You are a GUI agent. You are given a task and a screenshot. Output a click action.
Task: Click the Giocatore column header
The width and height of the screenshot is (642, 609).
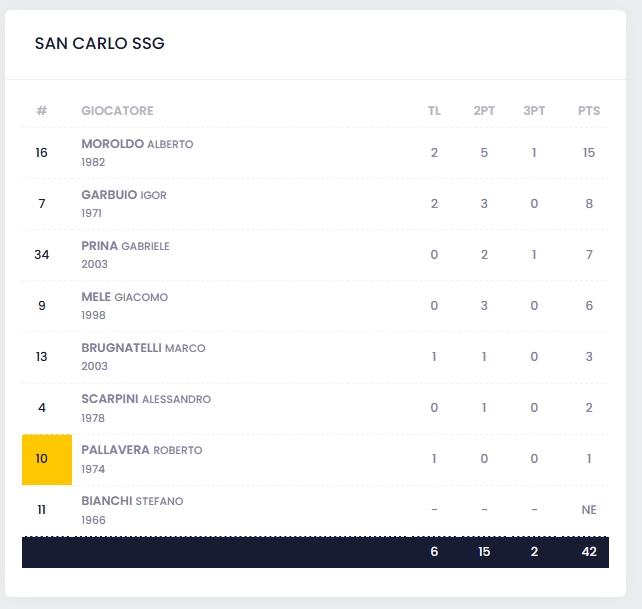coord(117,111)
